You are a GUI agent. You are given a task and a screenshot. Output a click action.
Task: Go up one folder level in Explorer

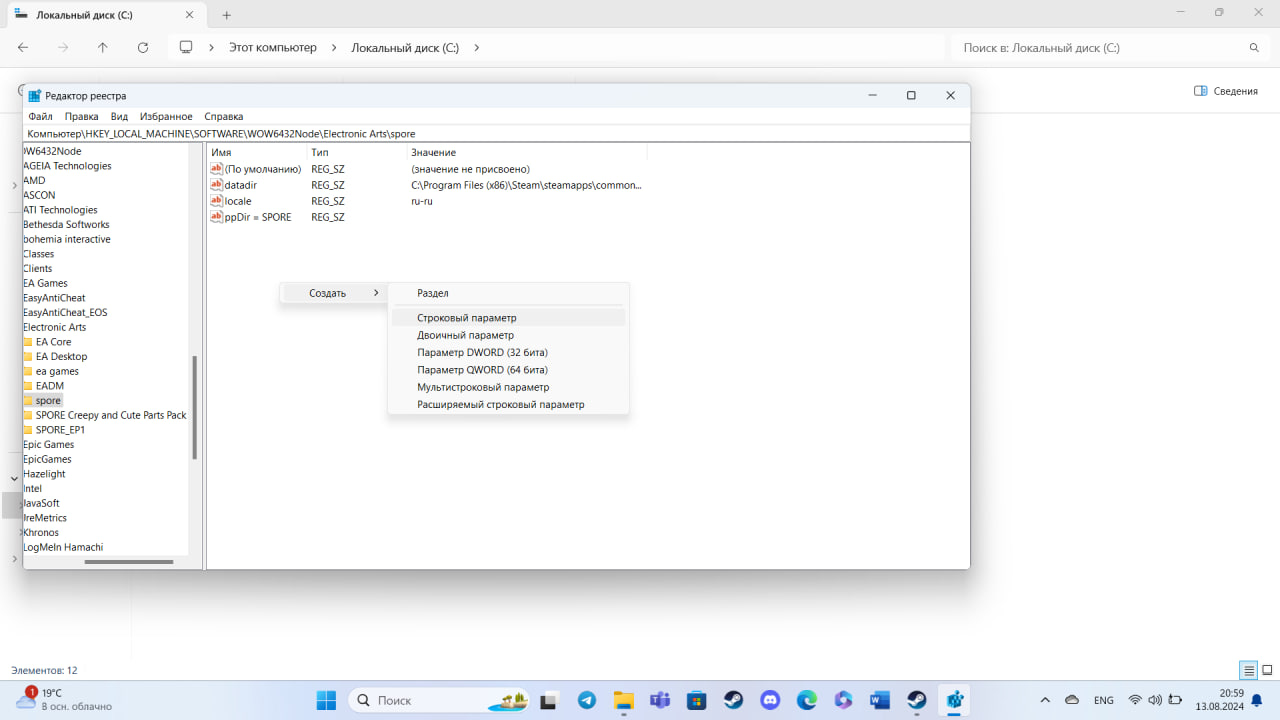(102, 47)
